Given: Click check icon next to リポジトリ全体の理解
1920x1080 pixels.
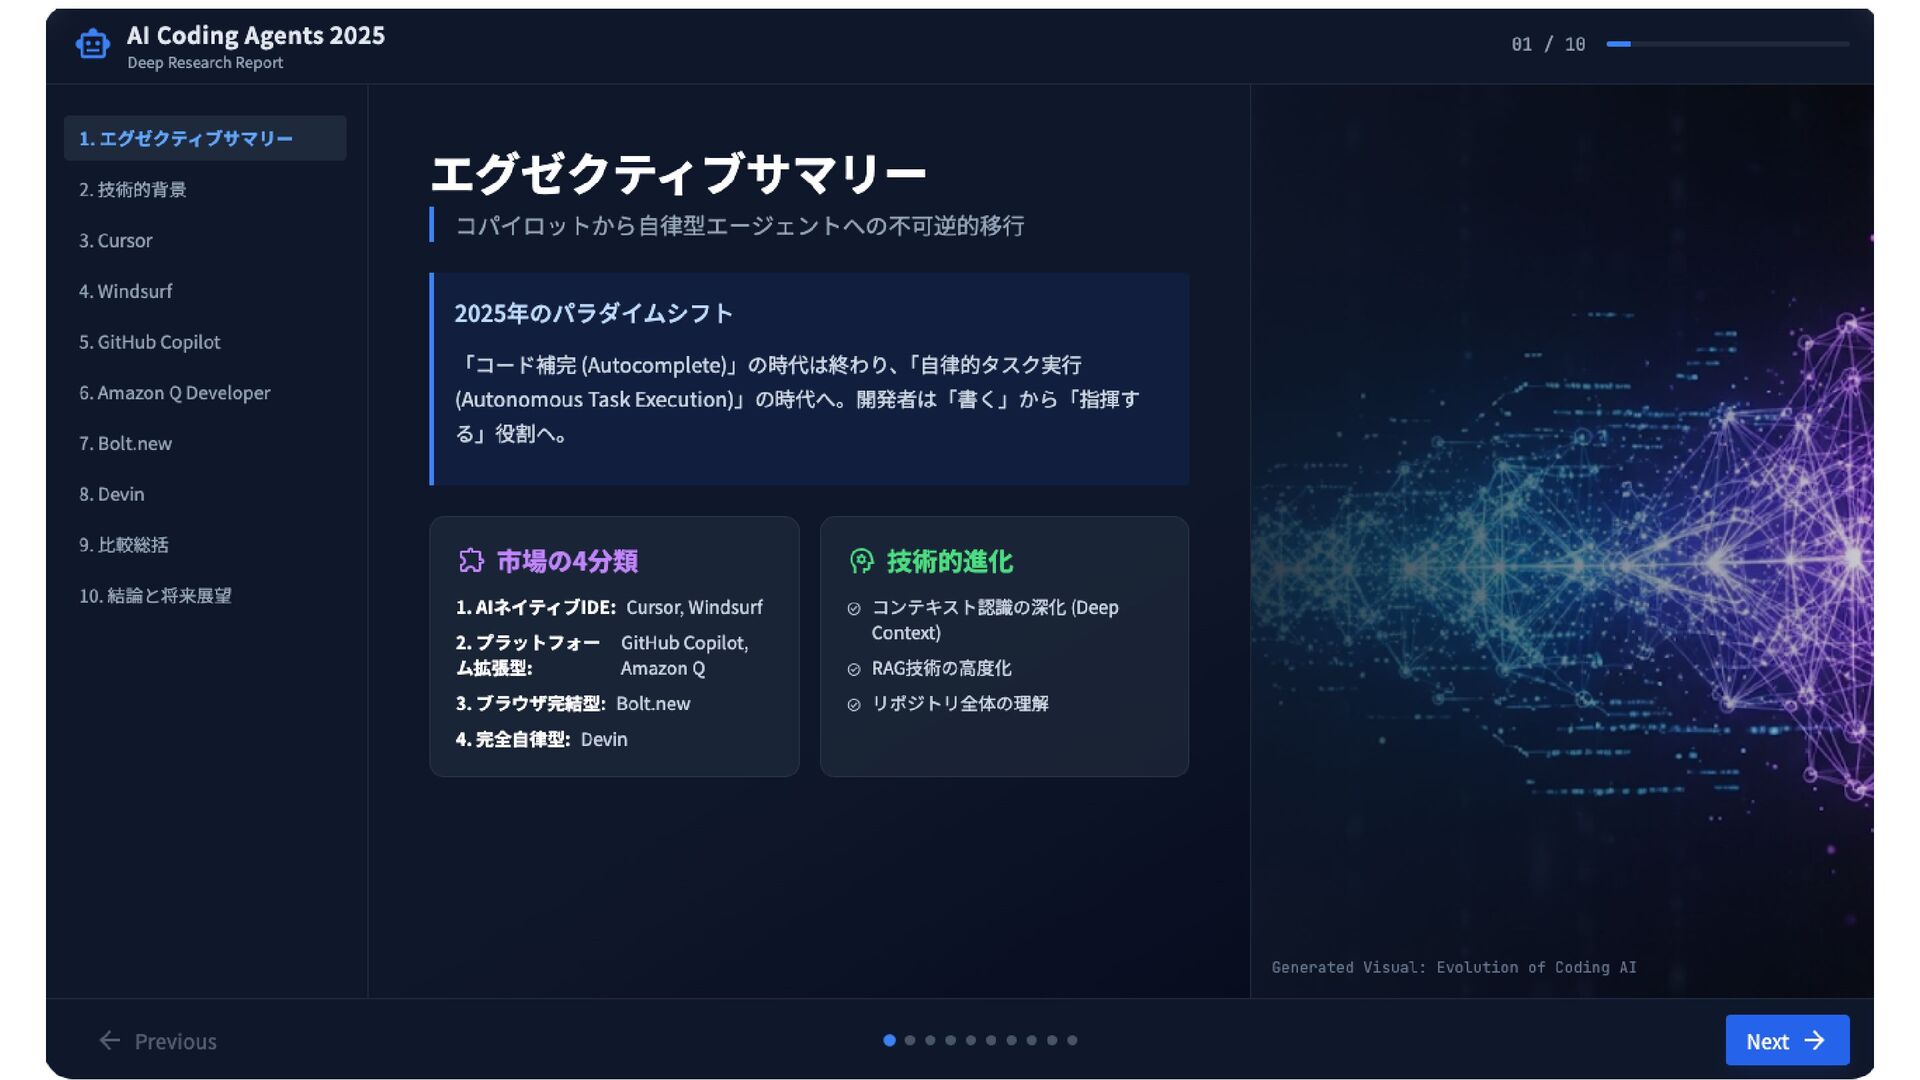Looking at the screenshot, I should [x=854, y=705].
